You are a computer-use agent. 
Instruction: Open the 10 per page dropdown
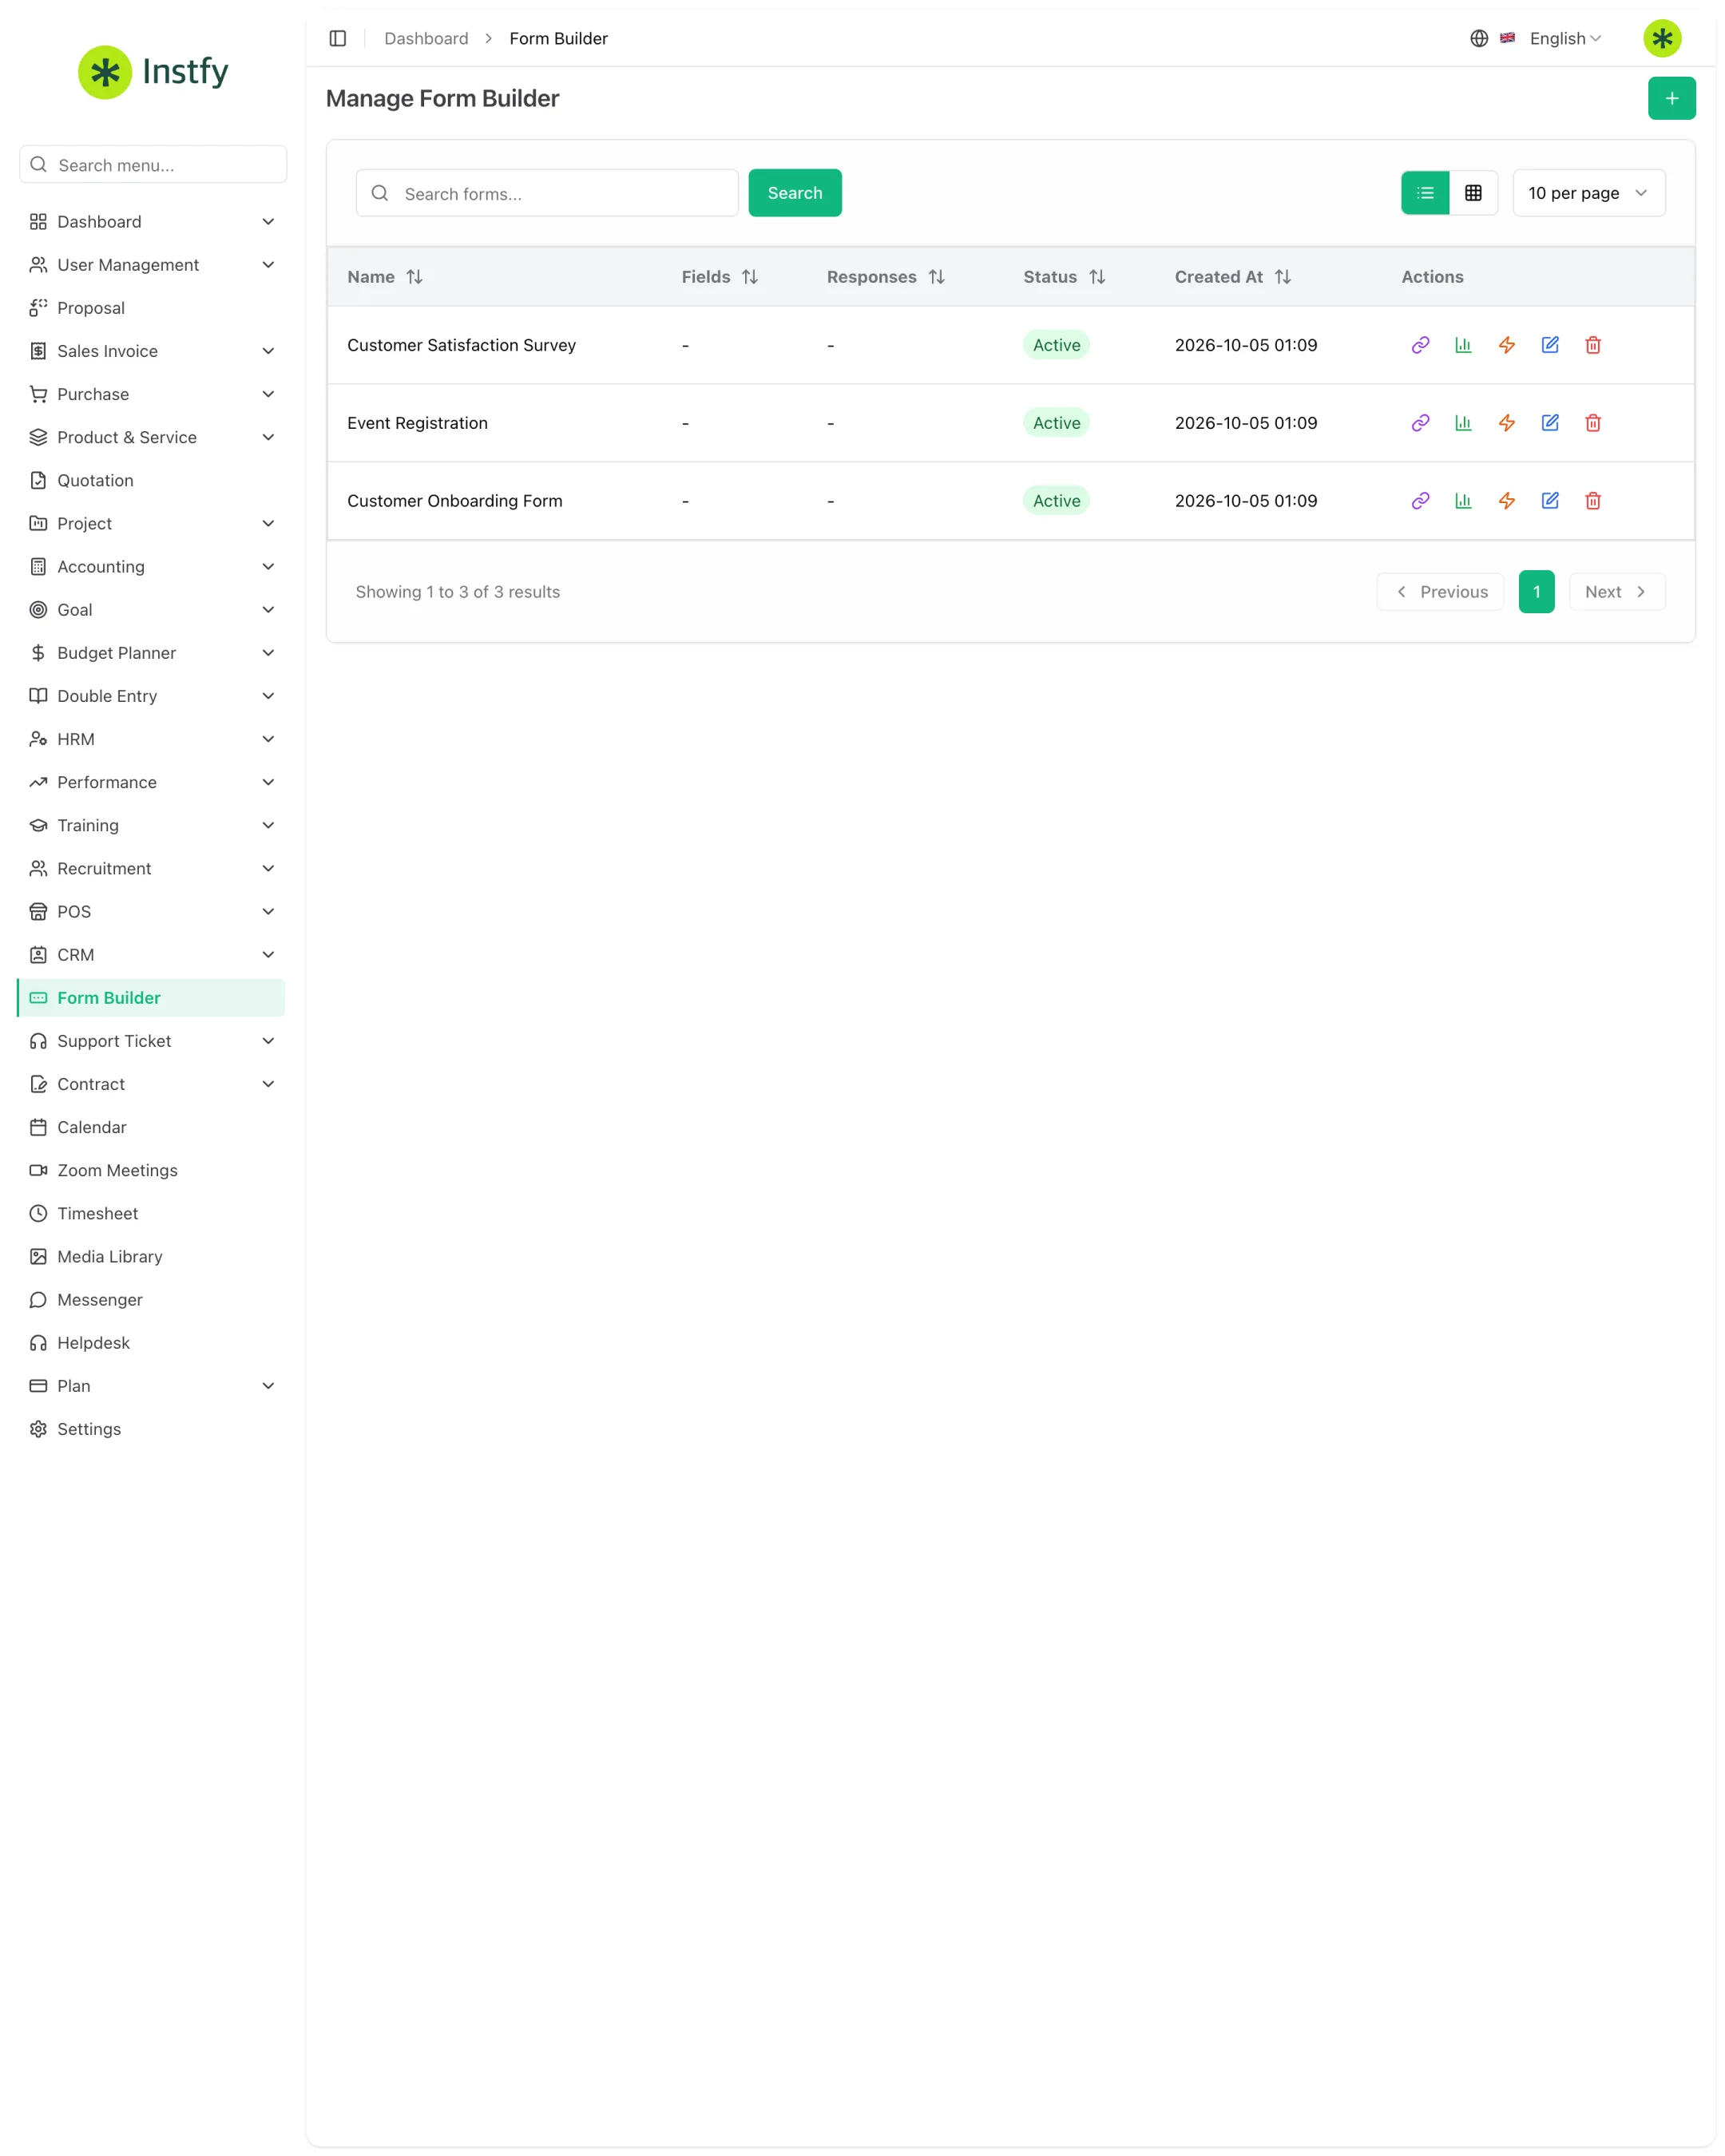1588,193
